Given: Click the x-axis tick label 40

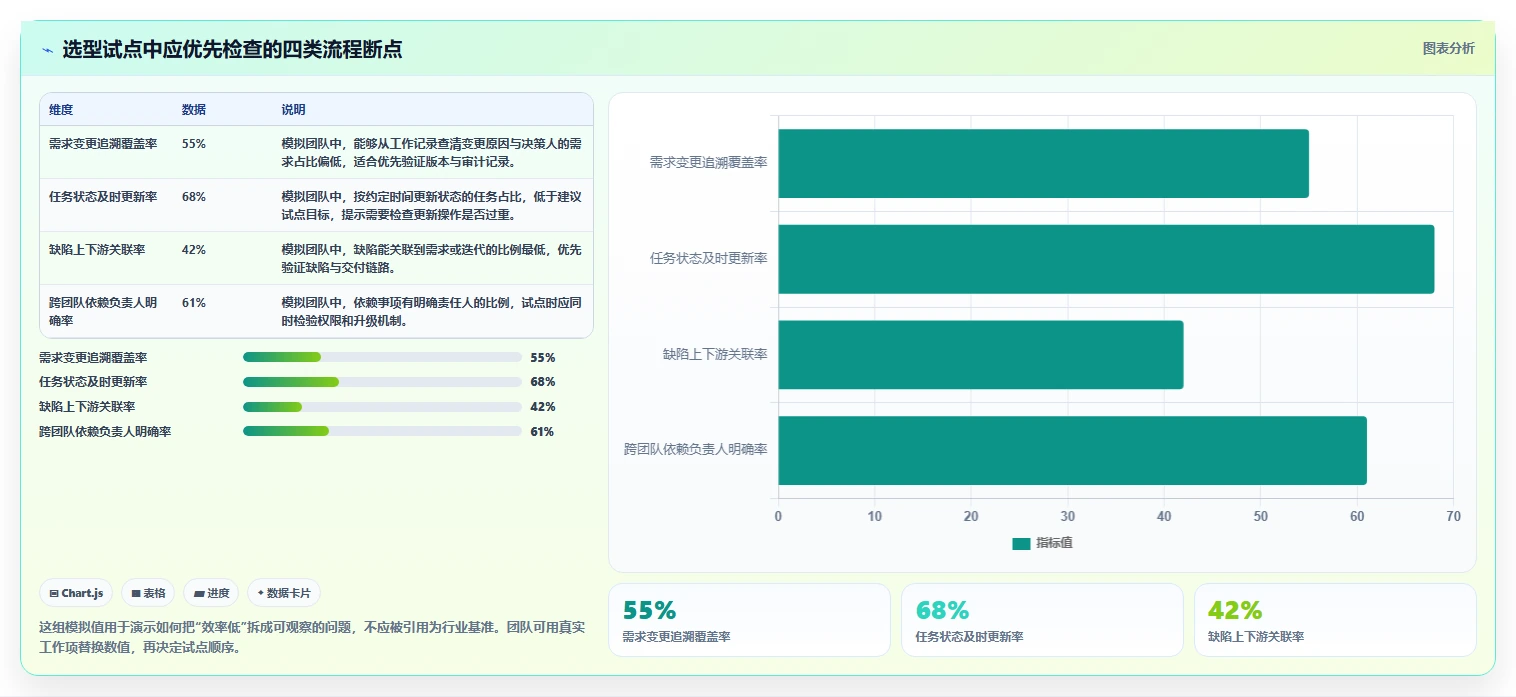Looking at the screenshot, I should coord(1164,517).
